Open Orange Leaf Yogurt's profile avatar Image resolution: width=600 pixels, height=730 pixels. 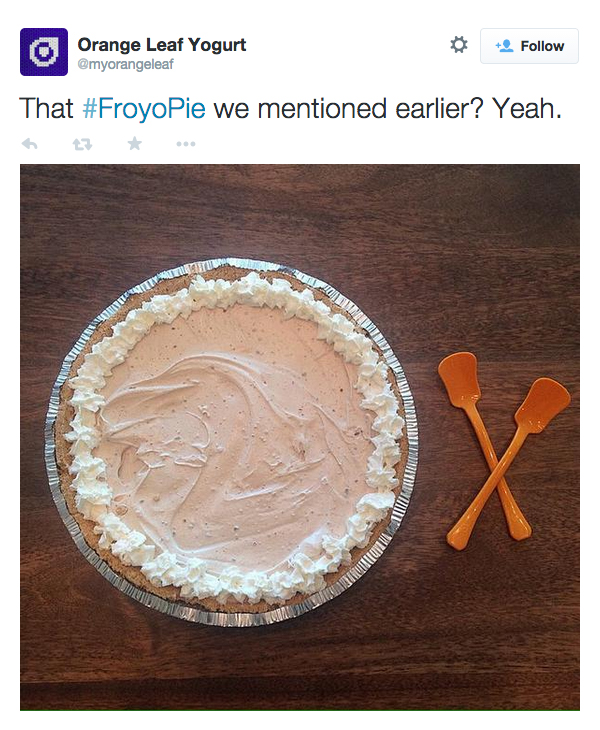pyautogui.click(x=44, y=52)
